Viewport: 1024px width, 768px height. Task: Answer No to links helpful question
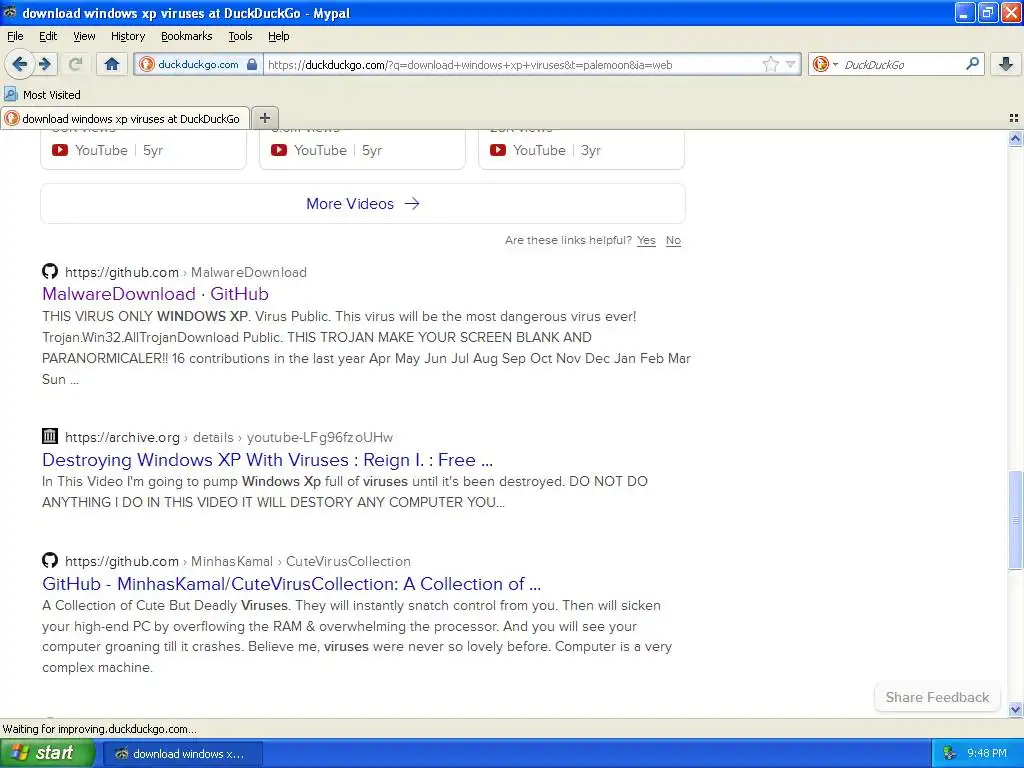pyautogui.click(x=673, y=240)
